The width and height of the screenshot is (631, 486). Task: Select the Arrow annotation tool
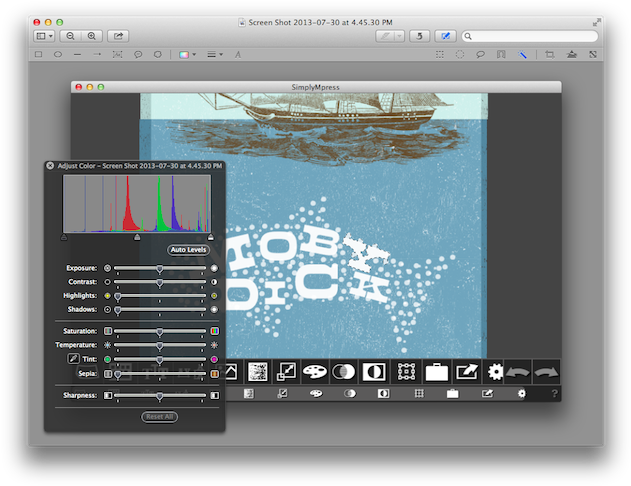pyautogui.click(x=97, y=54)
